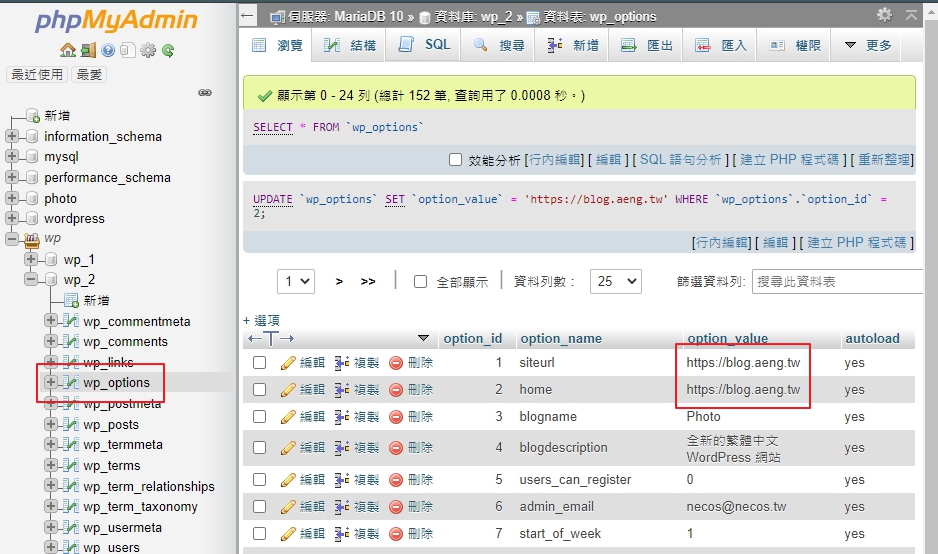Collapse the top breadcrumb bar arrow
The width and height of the screenshot is (938, 554).
[x=911, y=15]
